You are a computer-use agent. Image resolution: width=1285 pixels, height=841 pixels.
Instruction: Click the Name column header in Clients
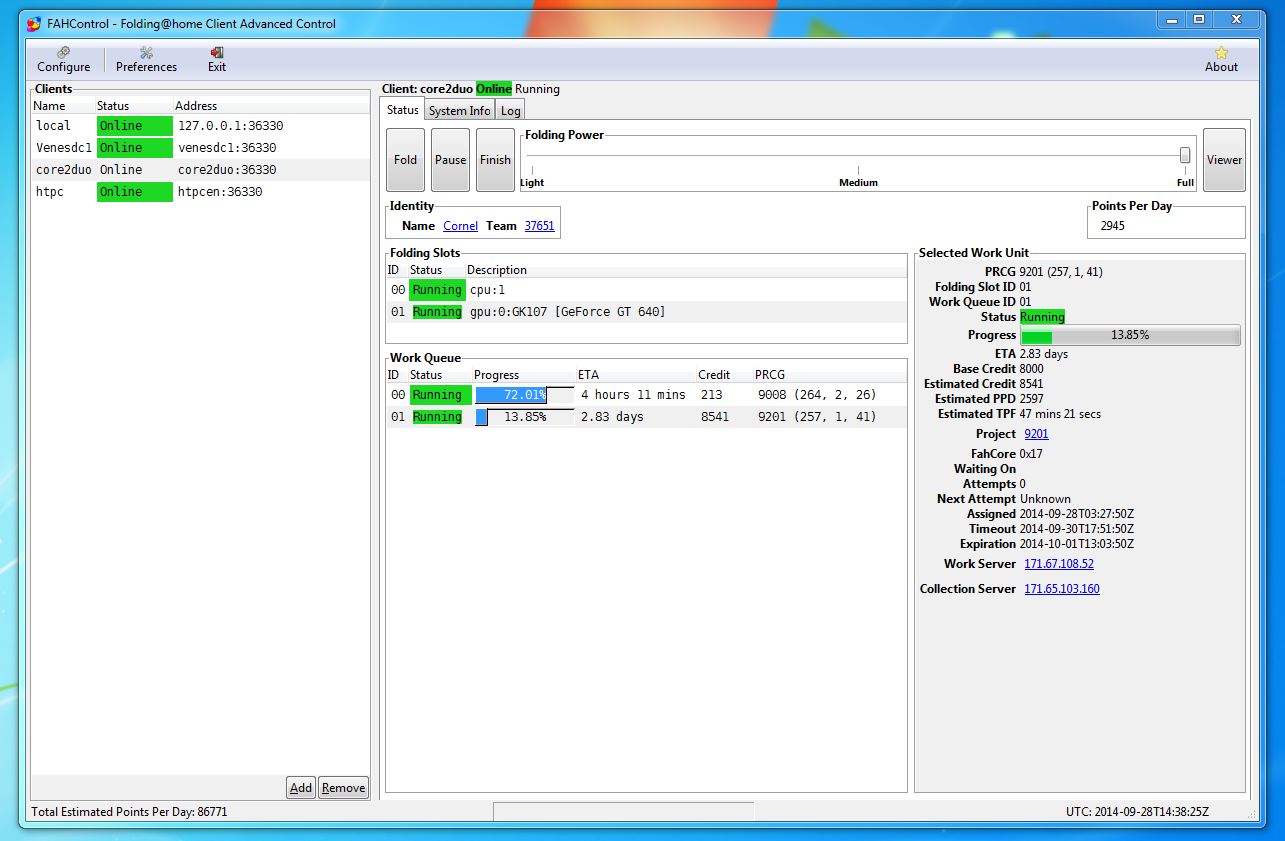coord(62,106)
